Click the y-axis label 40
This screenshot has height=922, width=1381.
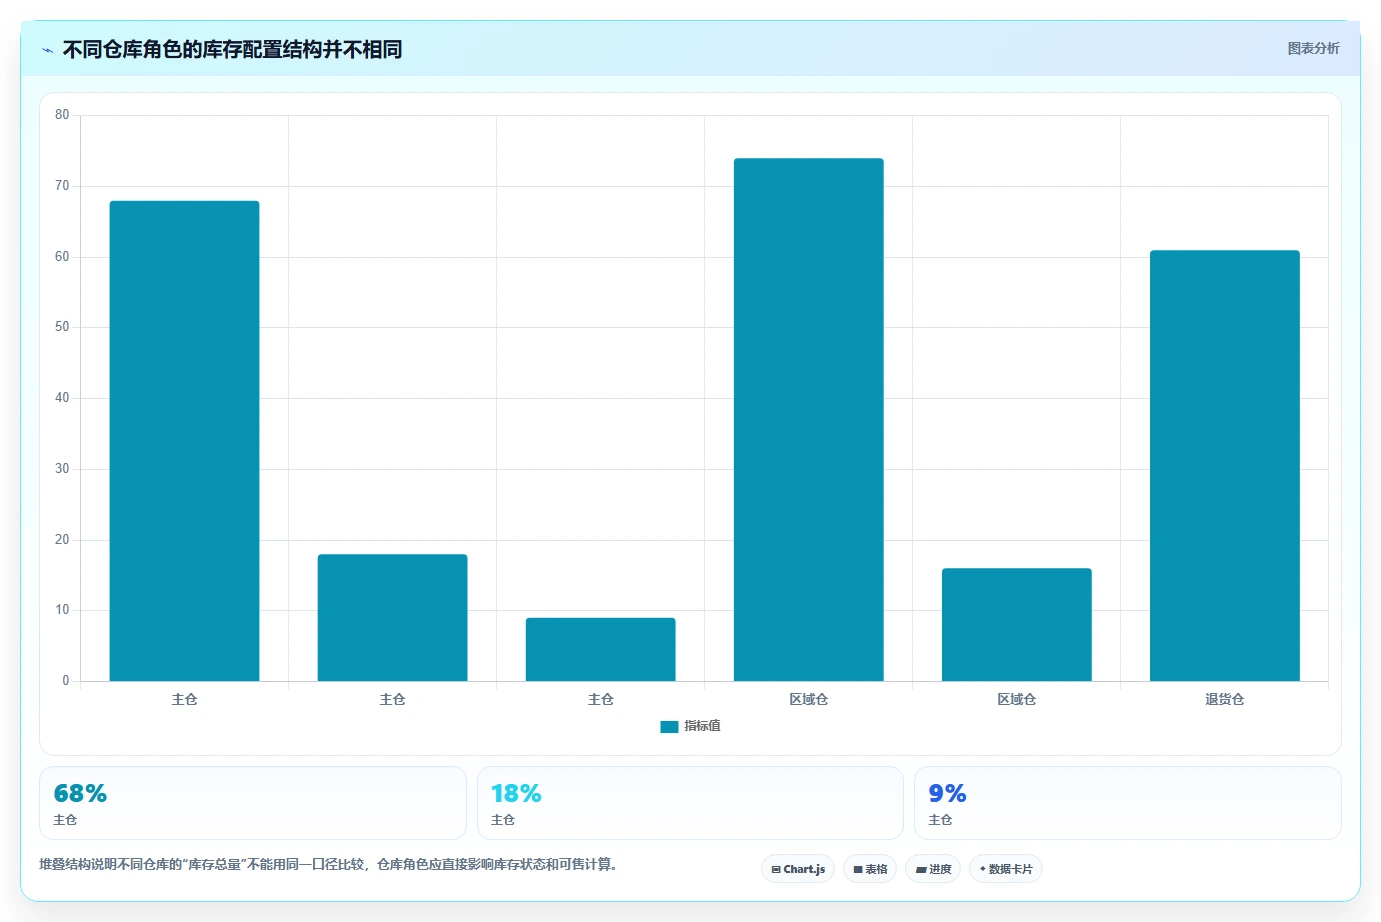[62, 398]
